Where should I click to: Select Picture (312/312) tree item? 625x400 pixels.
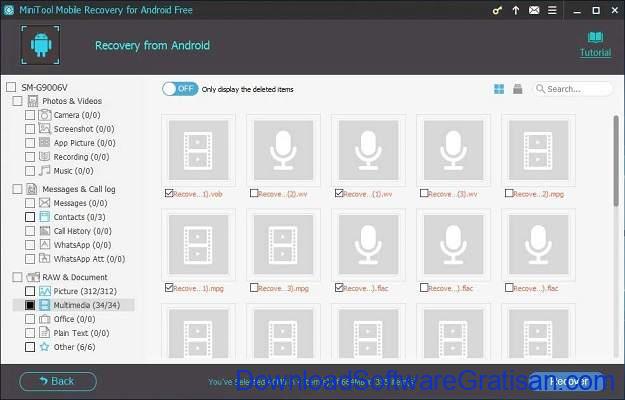coord(85,291)
